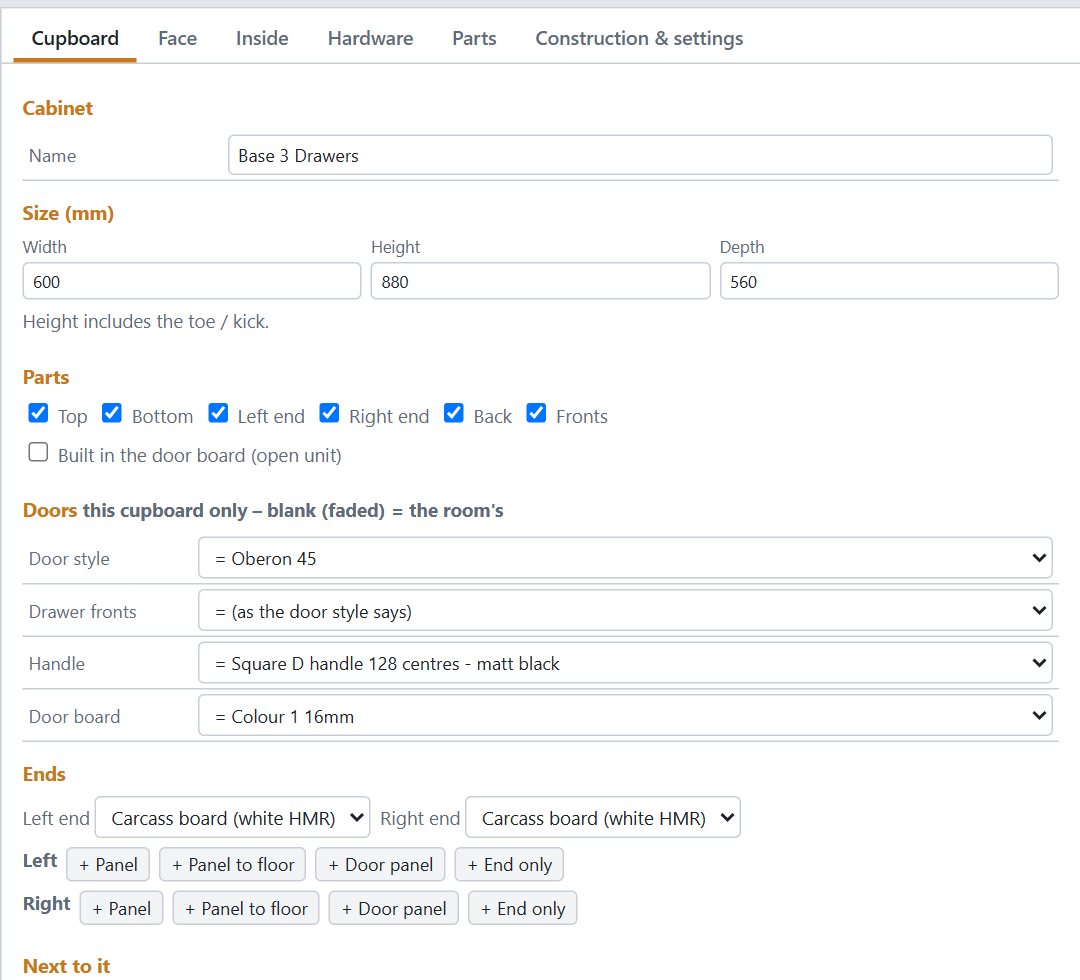1080x980 pixels.
Task: Toggle the Fronts checkbox
Action: point(536,413)
